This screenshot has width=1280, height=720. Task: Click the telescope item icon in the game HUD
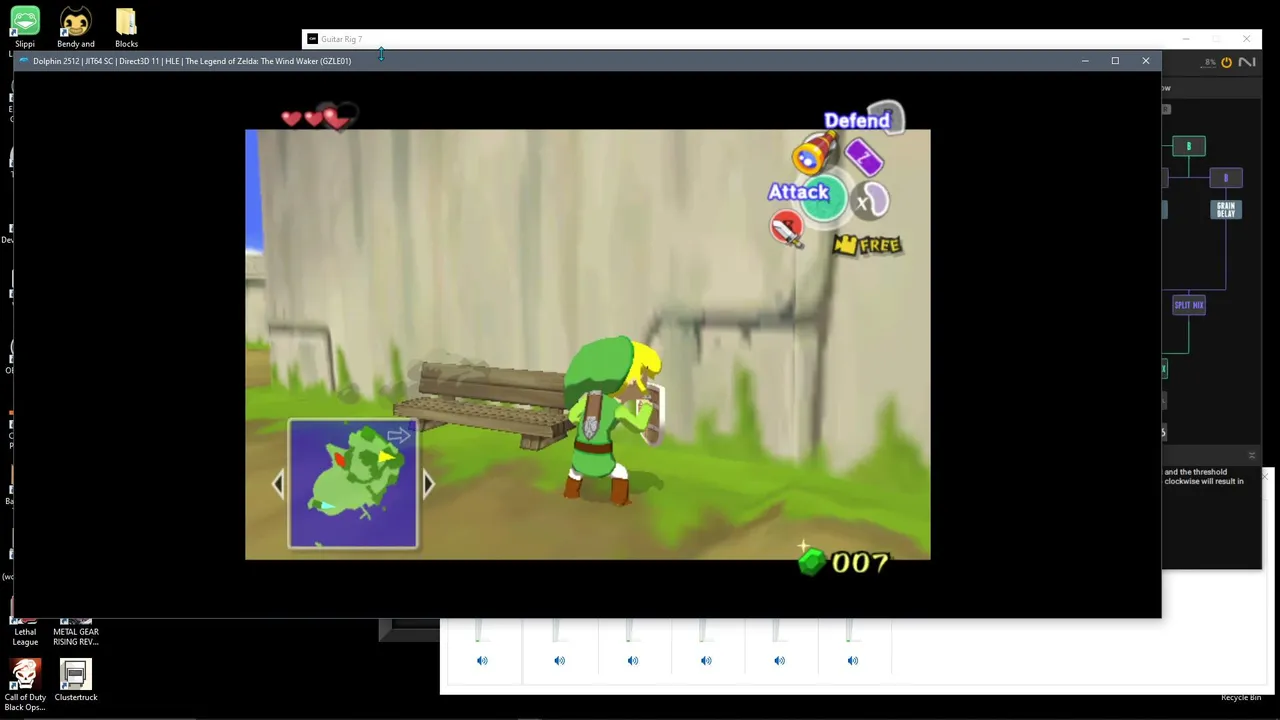click(813, 155)
